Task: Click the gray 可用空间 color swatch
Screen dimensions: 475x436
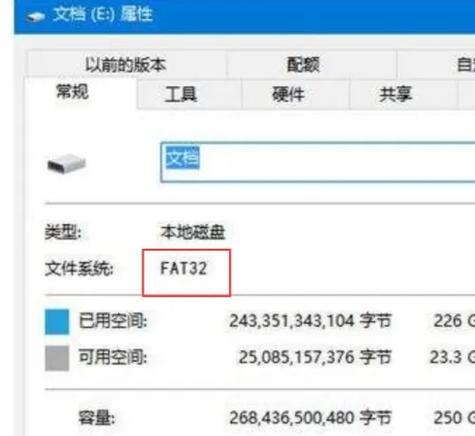Action: pyautogui.click(x=57, y=358)
